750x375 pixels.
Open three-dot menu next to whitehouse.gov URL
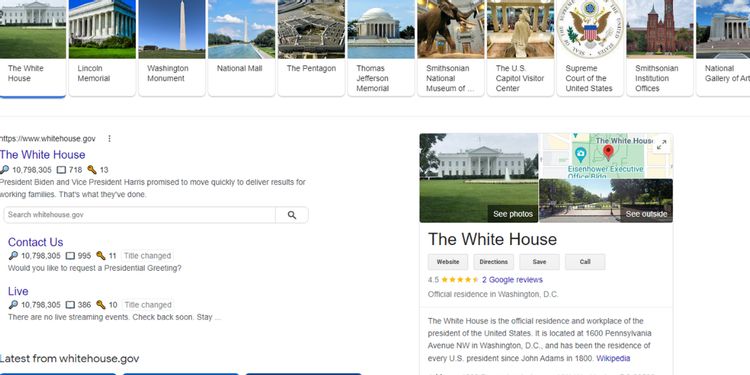click(x=109, y=139)
